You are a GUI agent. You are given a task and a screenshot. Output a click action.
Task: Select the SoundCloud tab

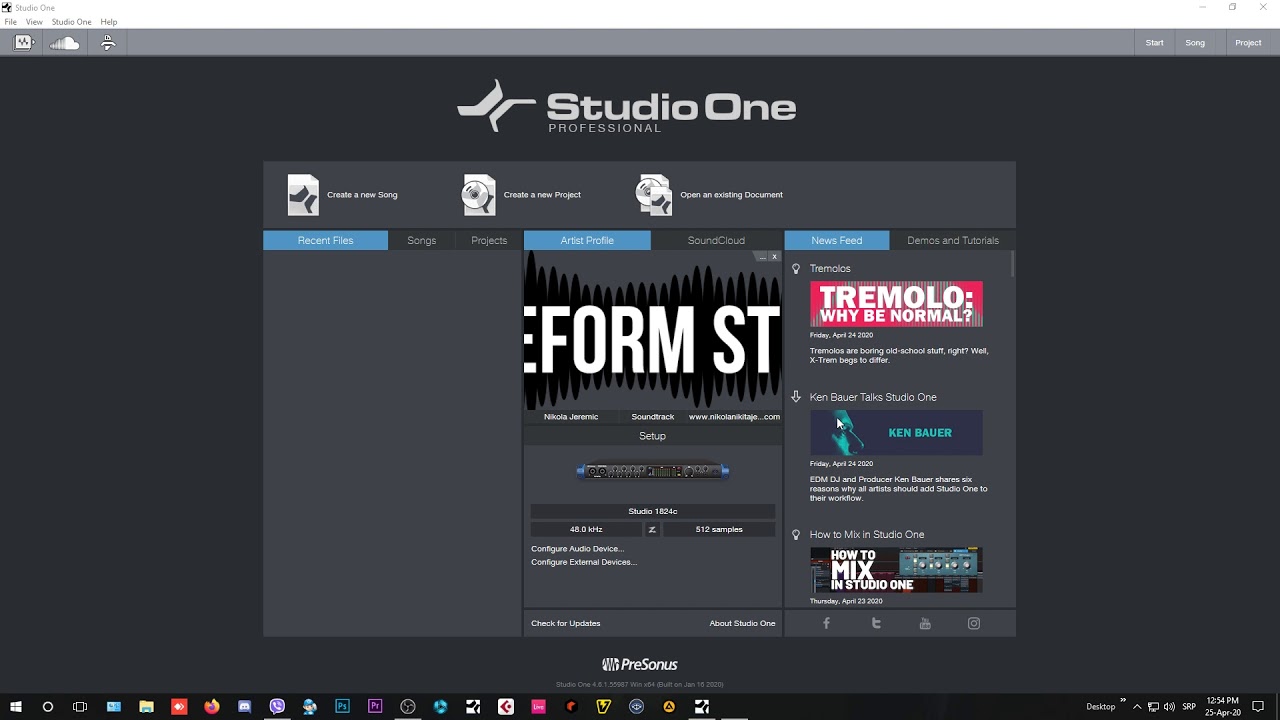click(716, 240)
